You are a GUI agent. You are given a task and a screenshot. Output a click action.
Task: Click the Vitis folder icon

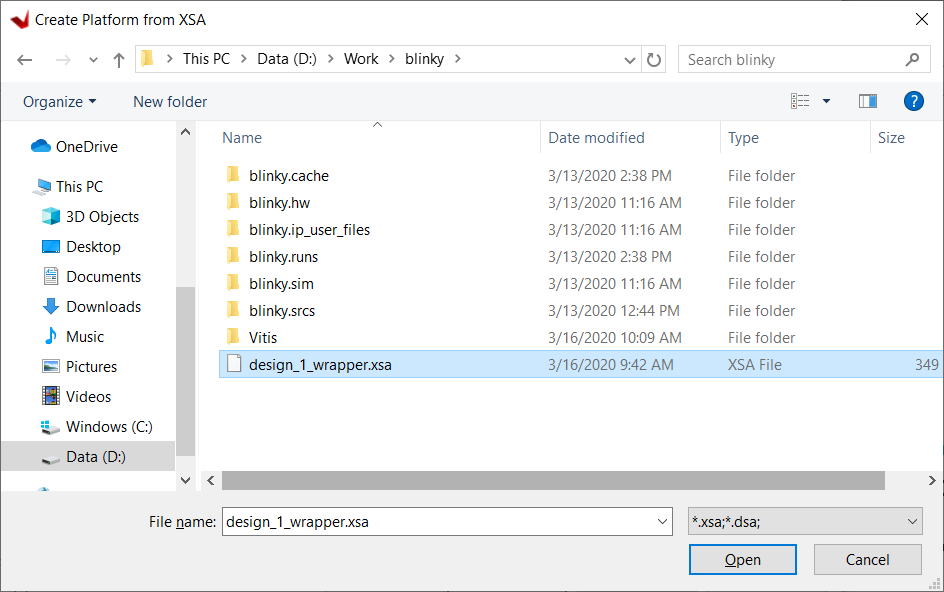pyautogui.click(x=234, y=337)
